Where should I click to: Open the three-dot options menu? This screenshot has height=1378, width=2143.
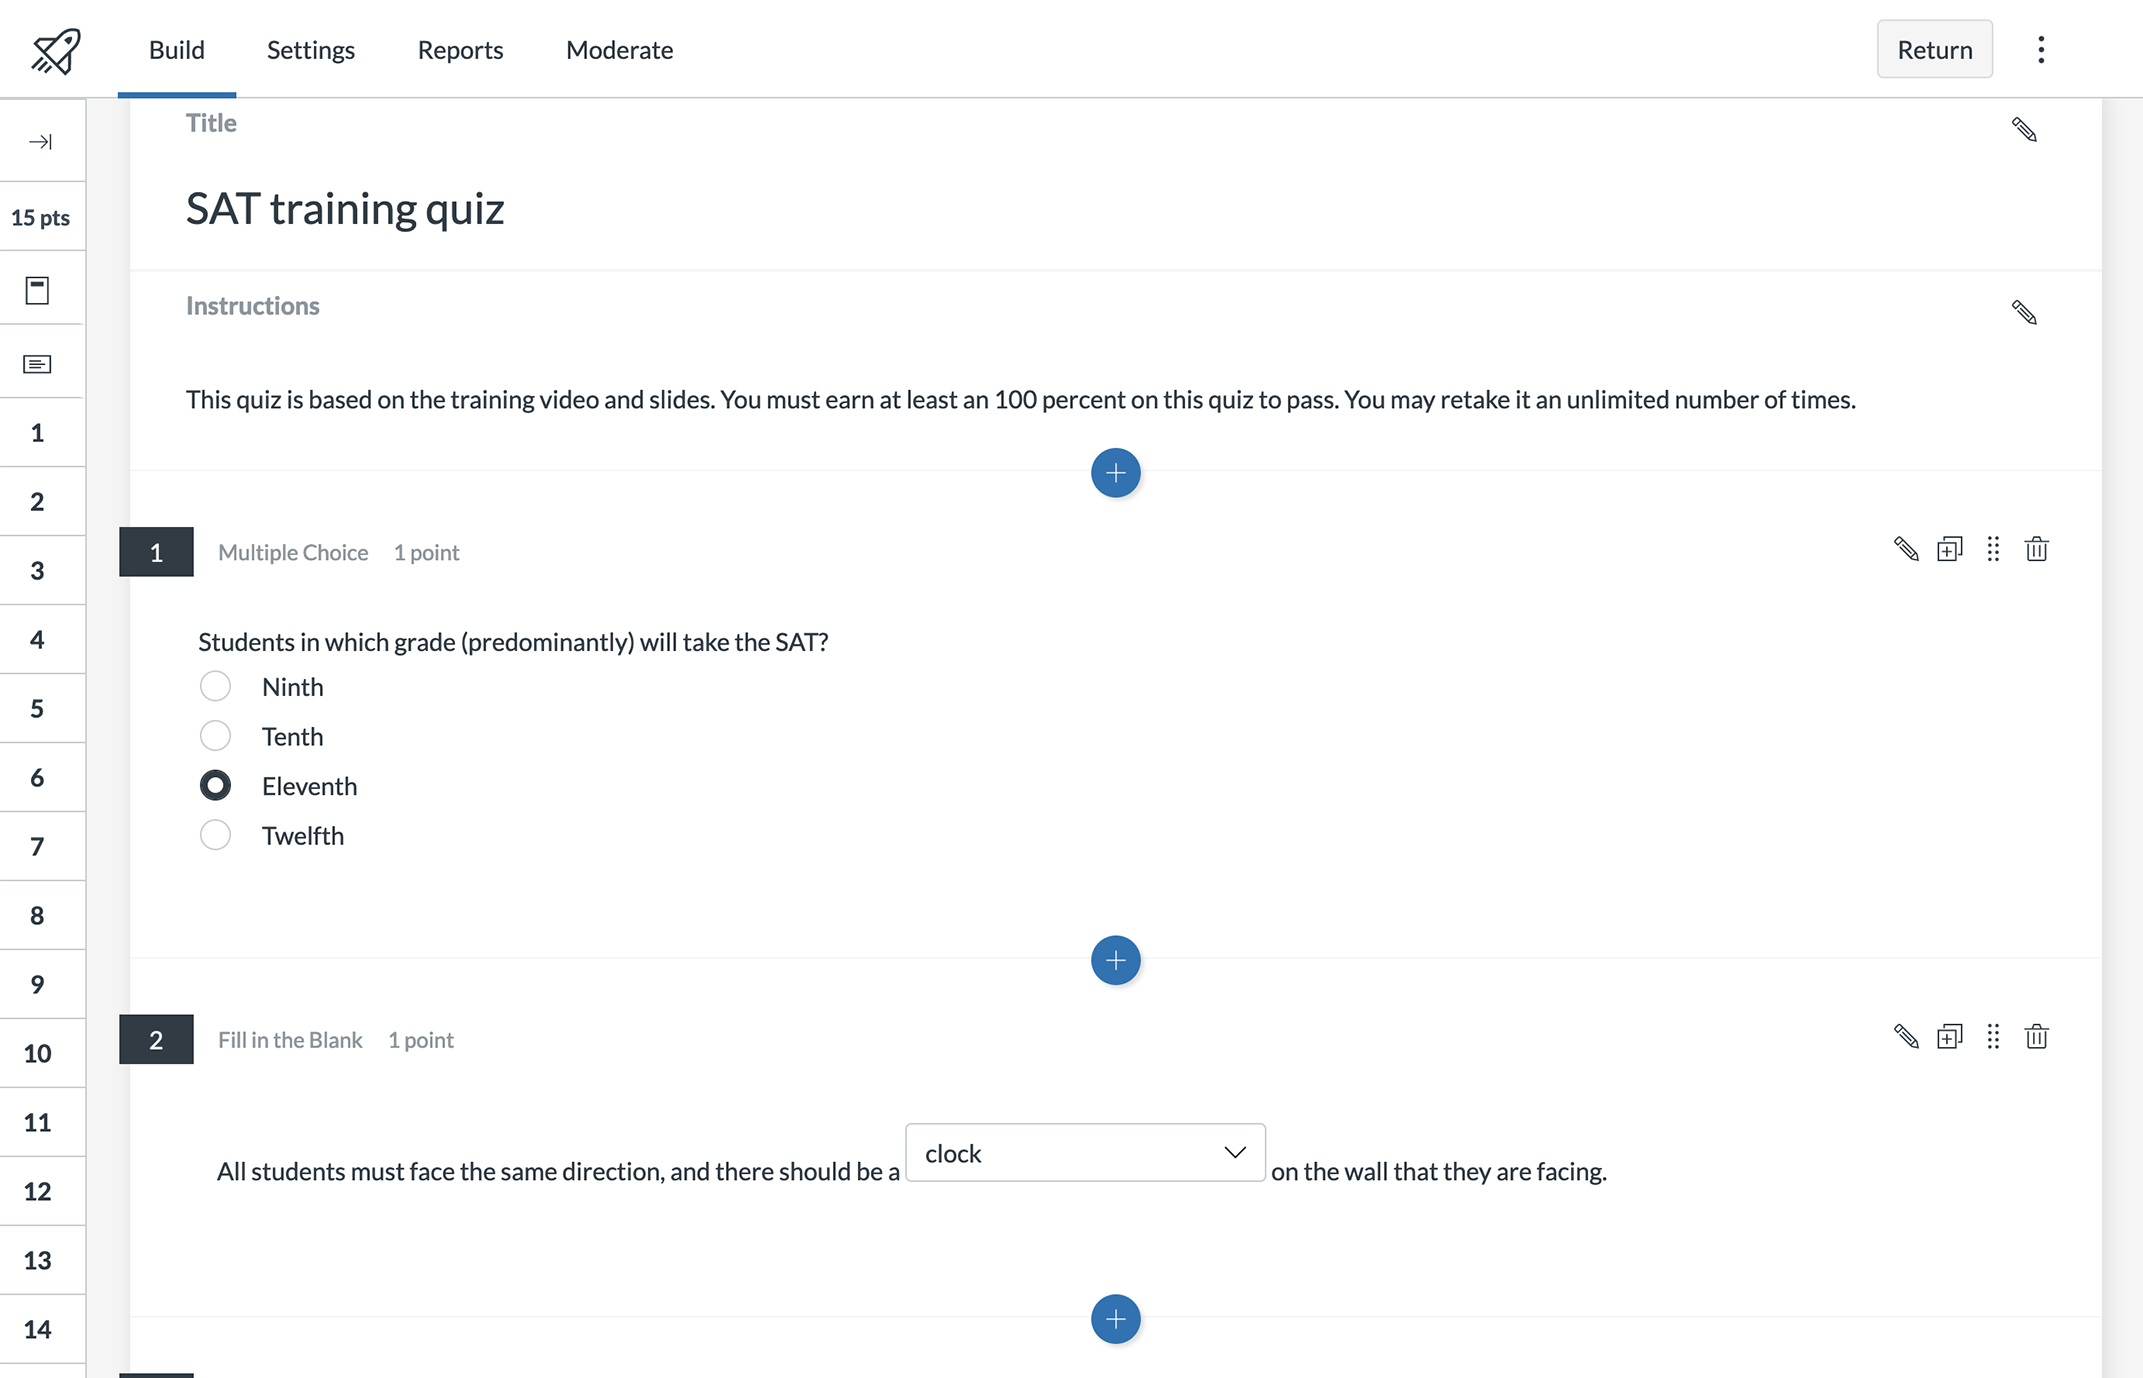pos(2041,50)
